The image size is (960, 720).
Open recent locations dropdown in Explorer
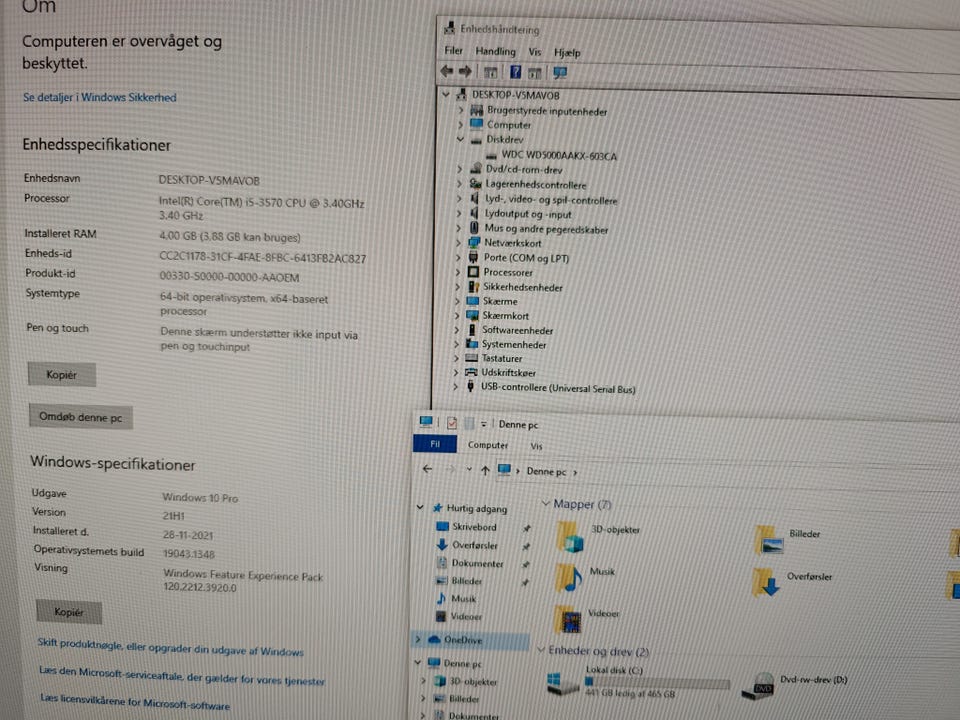469,470
